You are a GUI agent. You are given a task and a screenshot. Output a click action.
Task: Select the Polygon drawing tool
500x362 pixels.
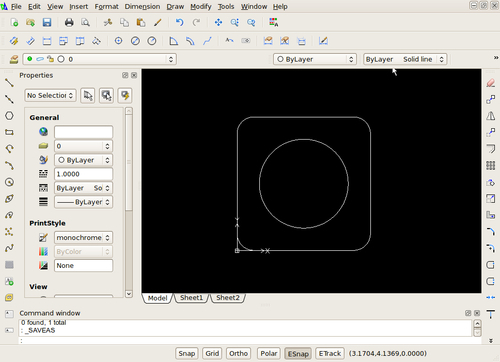pos(9,116)
